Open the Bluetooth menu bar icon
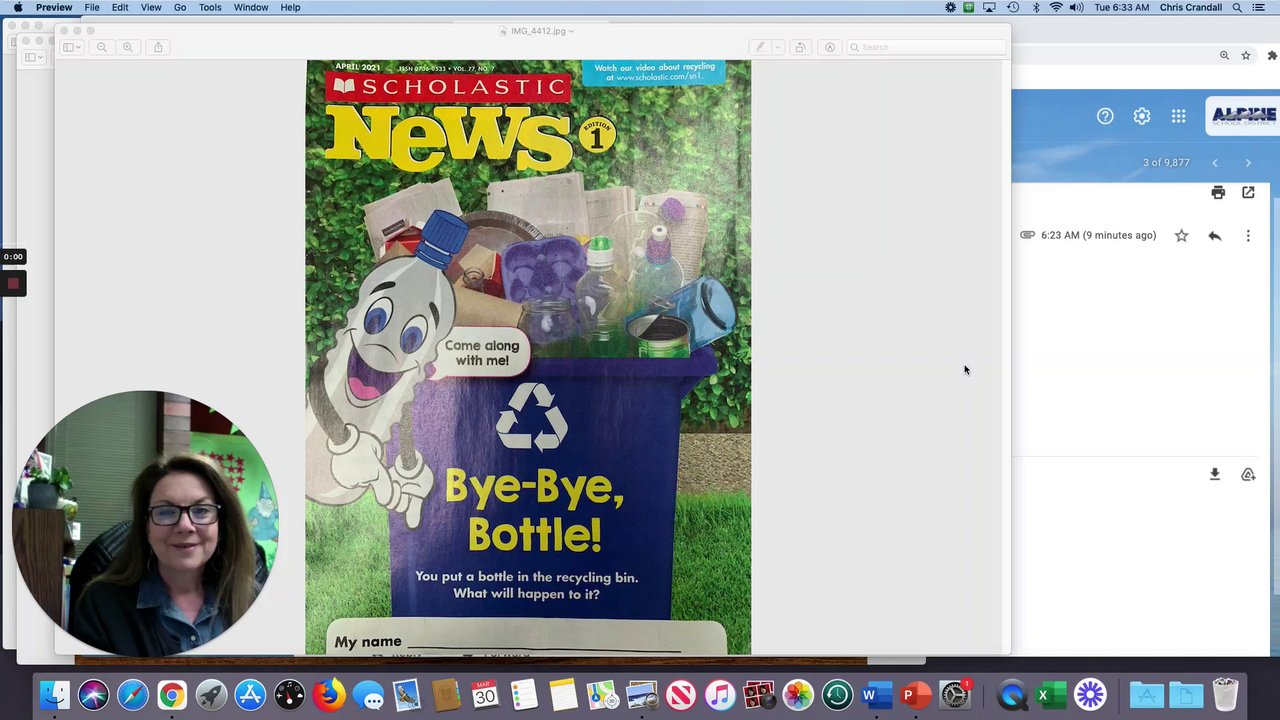Screen dimensions: 1280x720 [1036, 7]
